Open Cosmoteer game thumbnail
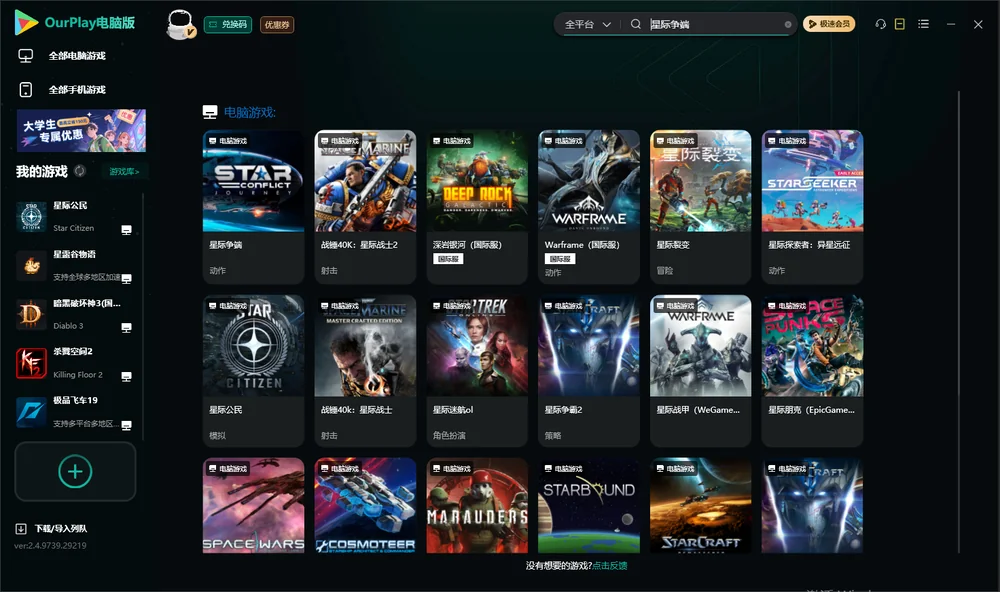This screenshot has width=1000, height=592. 365,505
